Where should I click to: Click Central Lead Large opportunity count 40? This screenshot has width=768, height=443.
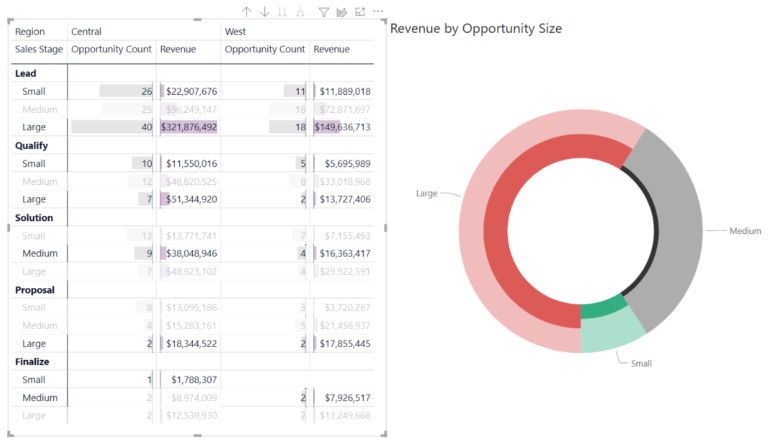point(147,127)
